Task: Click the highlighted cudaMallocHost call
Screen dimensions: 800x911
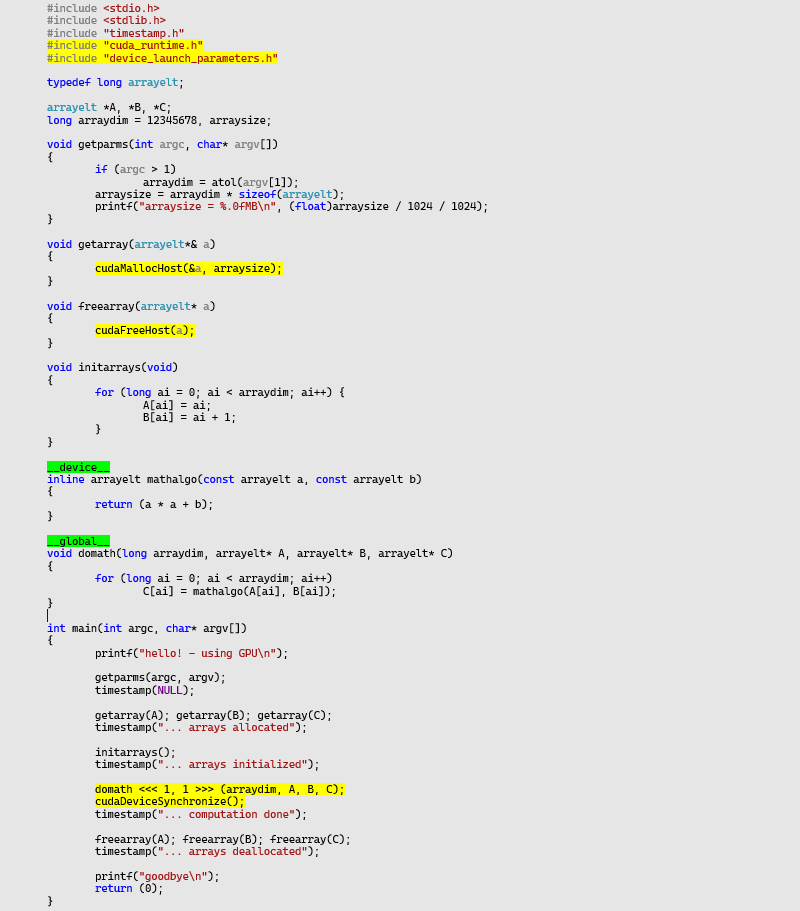Action: click(189, 268)
